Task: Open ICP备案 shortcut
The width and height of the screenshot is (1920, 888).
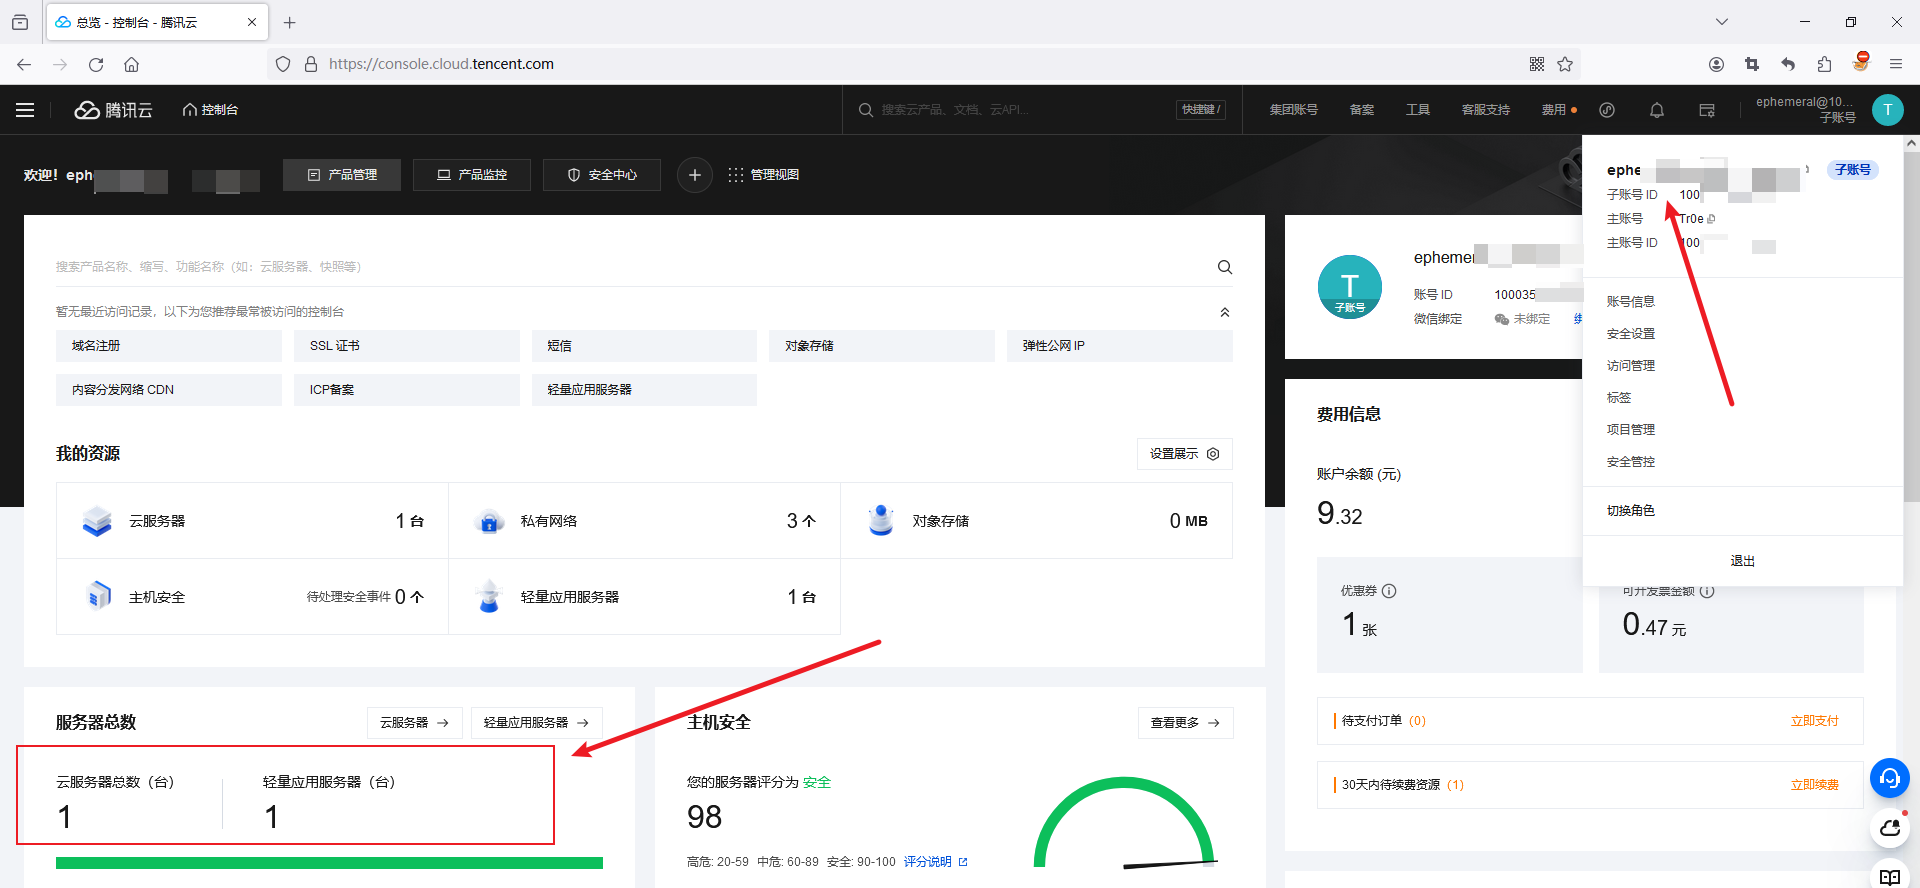Action: coord(407,390)
